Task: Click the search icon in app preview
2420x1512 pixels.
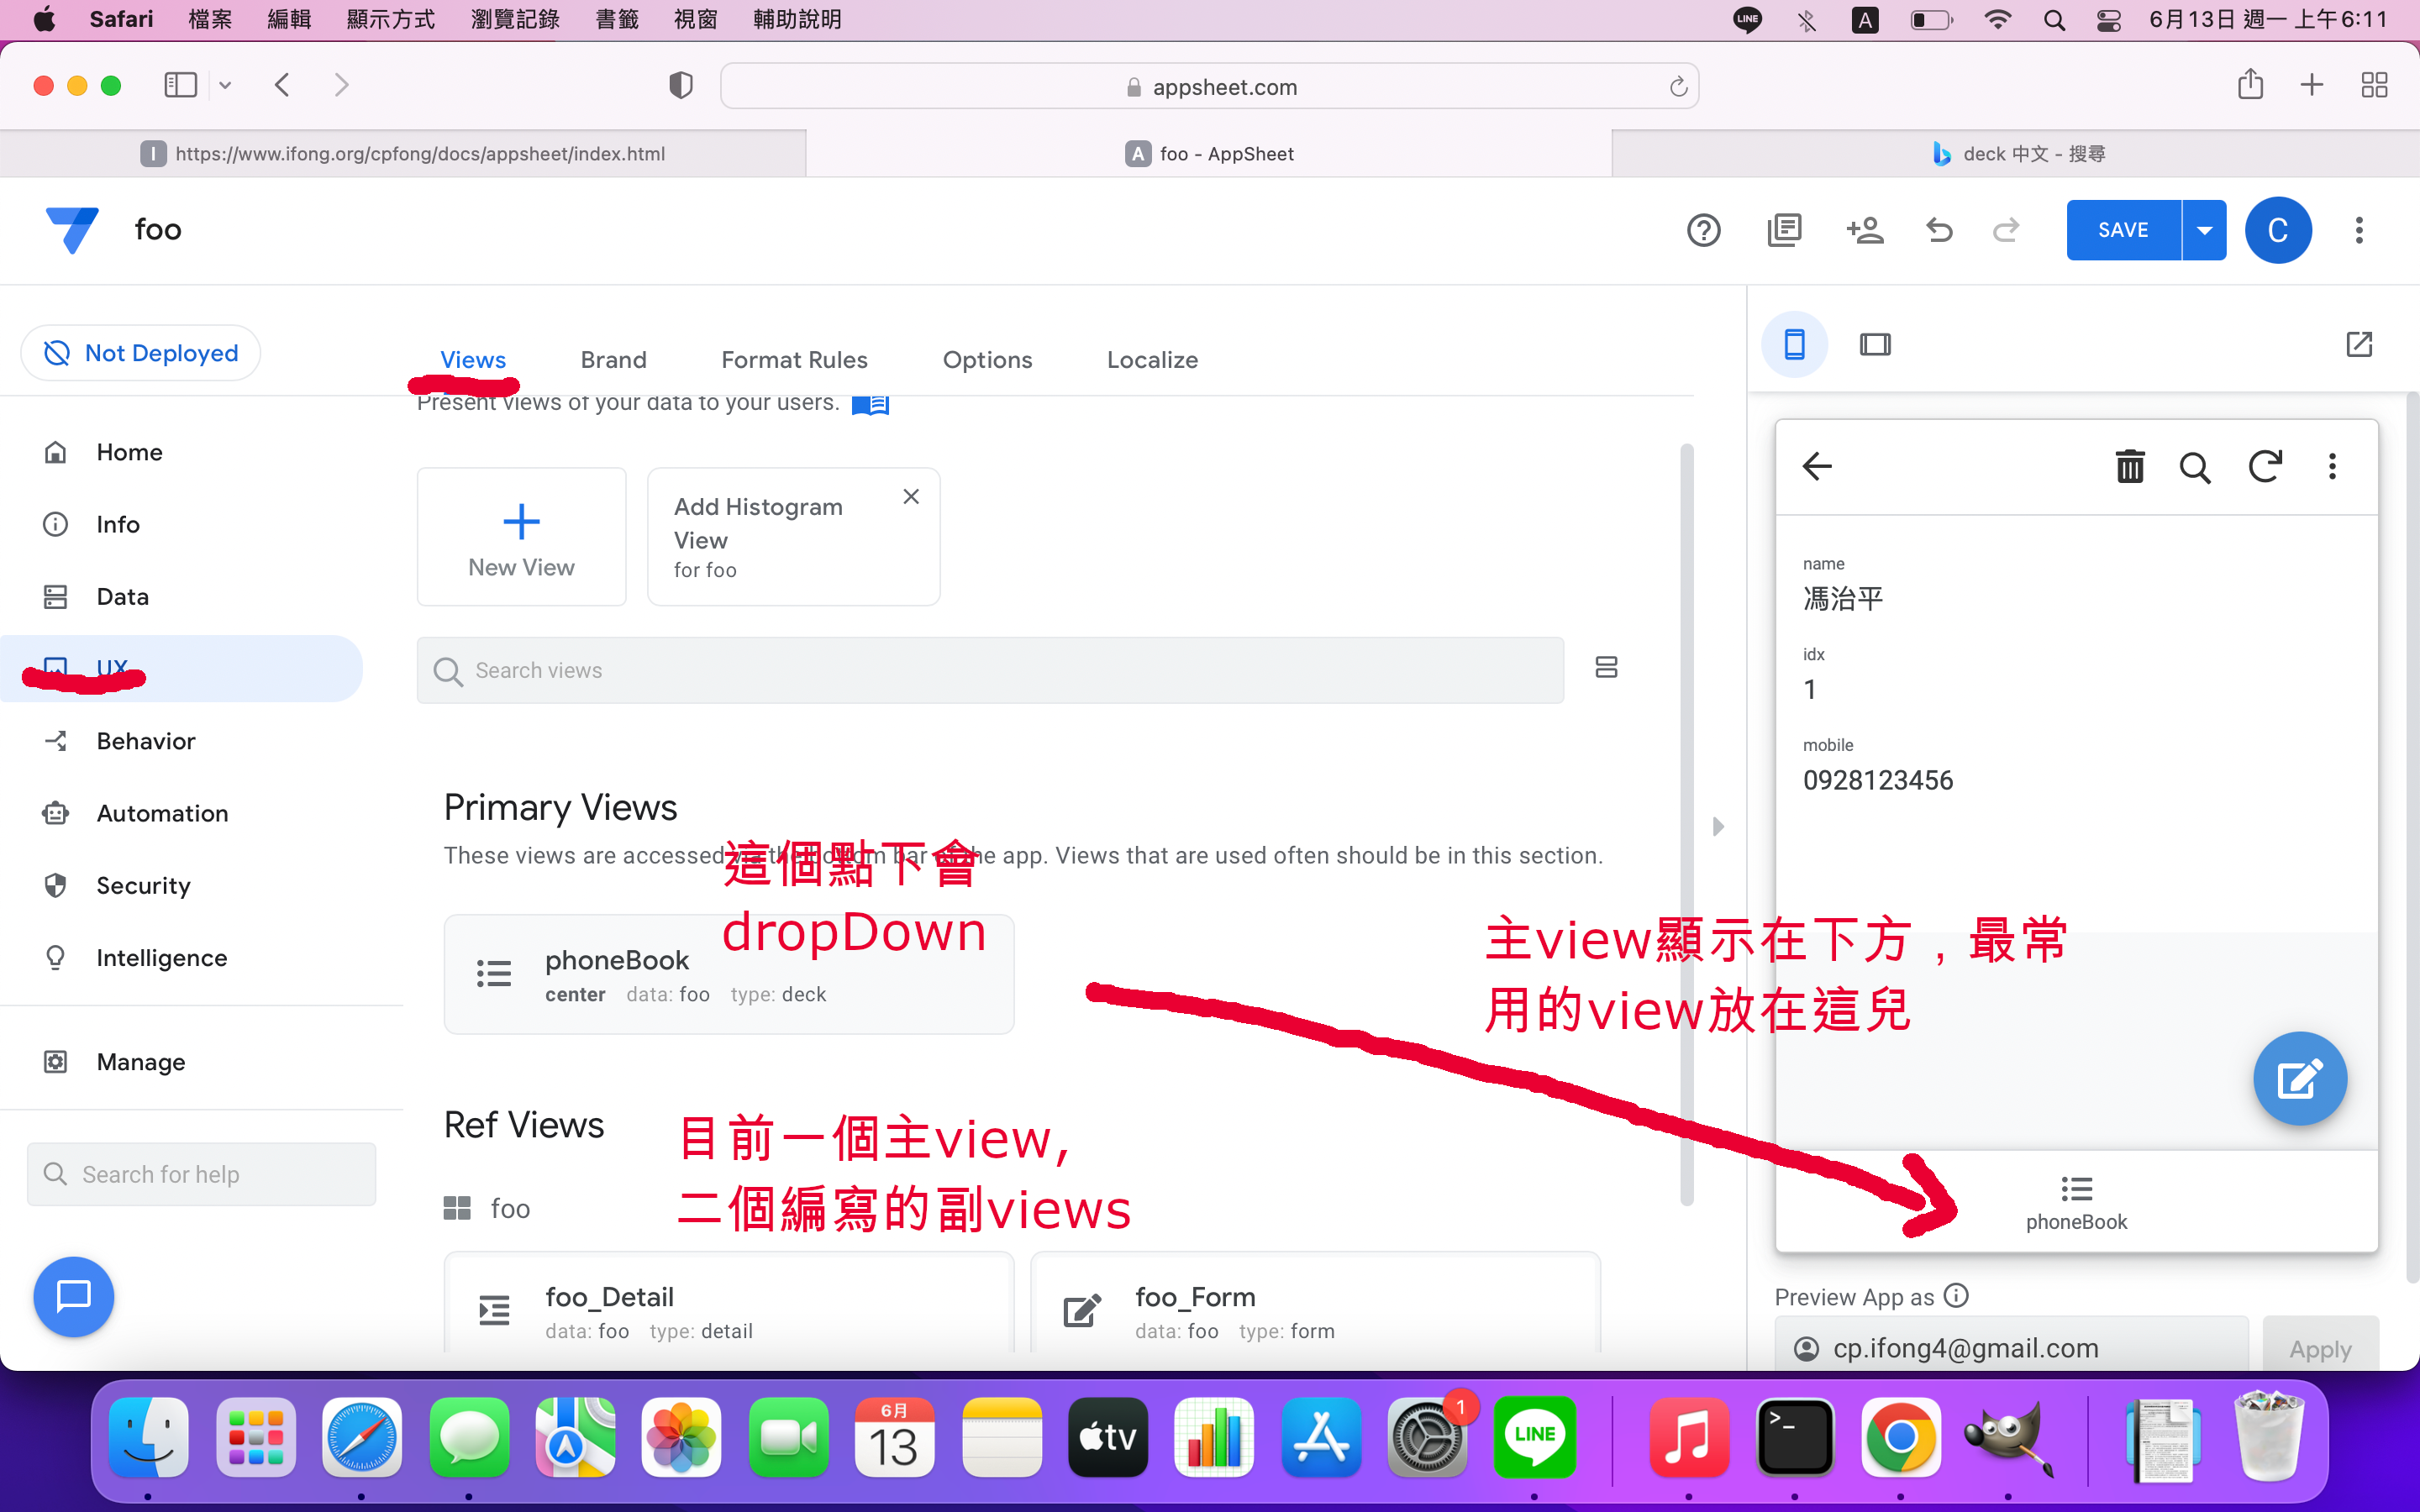Action: (2194, 467)
